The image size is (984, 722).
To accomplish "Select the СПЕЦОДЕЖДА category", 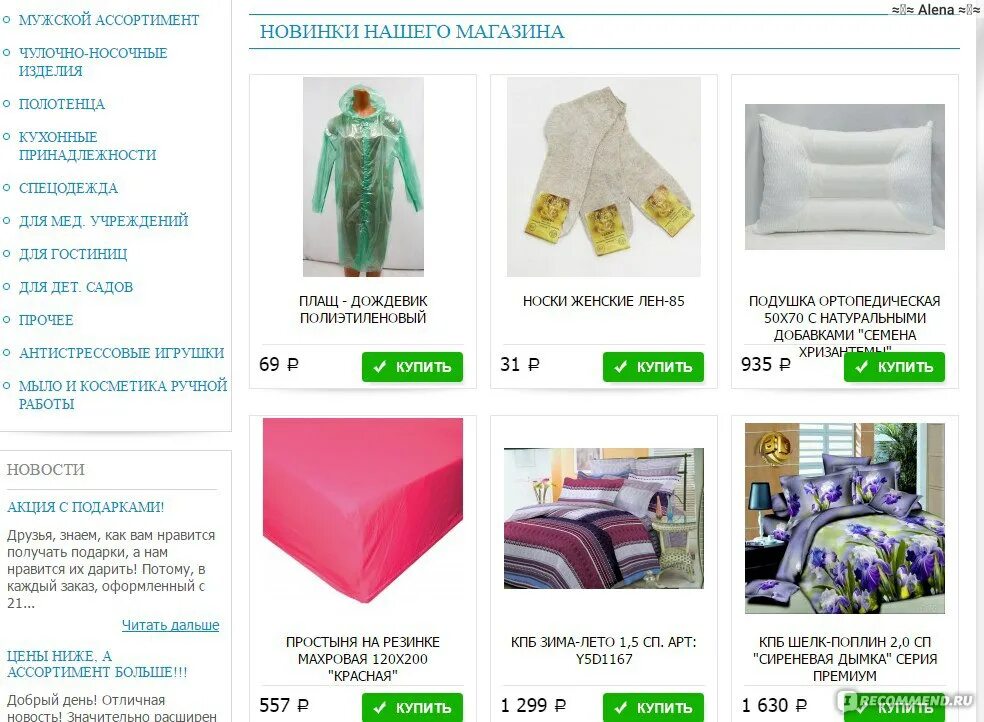I will coord(68,188).
